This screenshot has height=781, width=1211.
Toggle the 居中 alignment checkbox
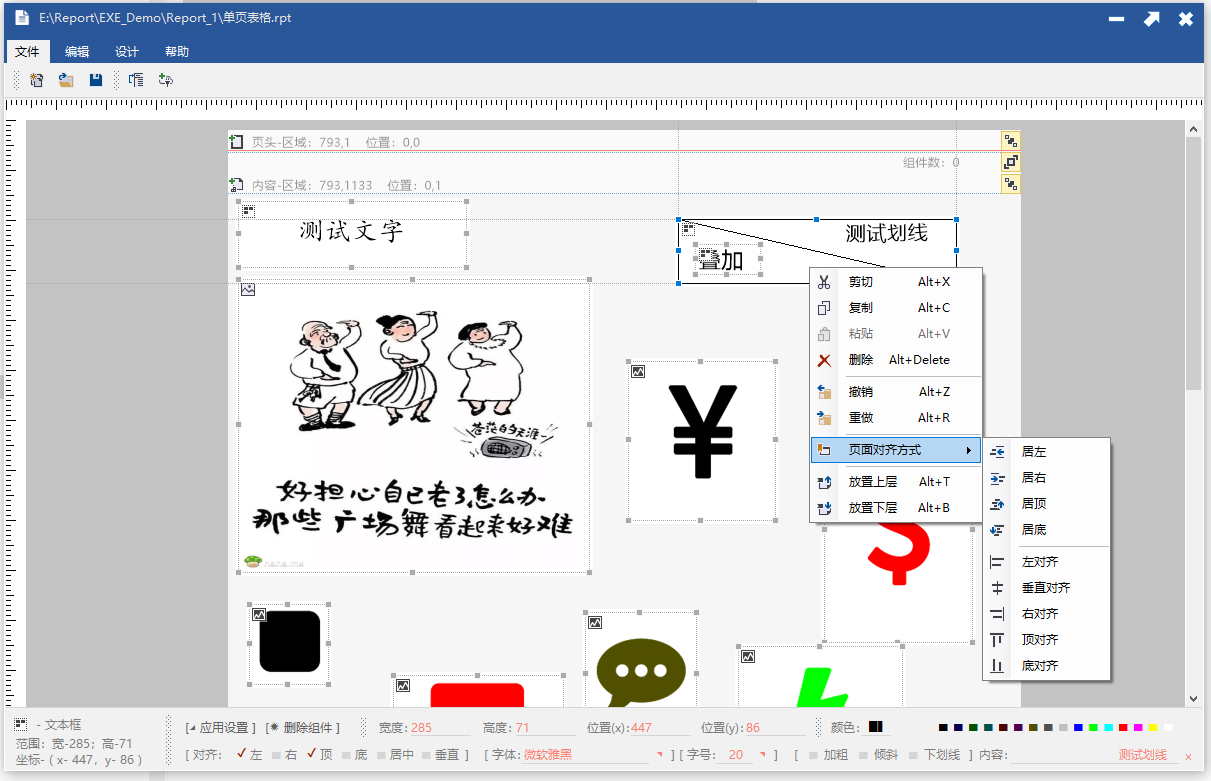pyautogui.click(x=382, y=755)
